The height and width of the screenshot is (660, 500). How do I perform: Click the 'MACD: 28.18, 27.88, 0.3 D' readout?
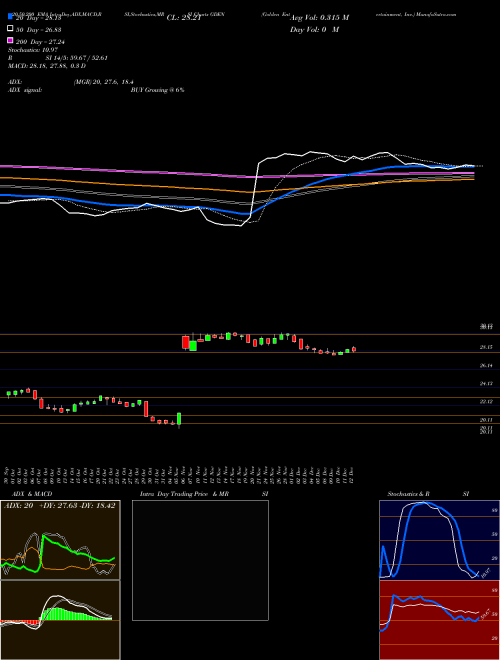47,66
